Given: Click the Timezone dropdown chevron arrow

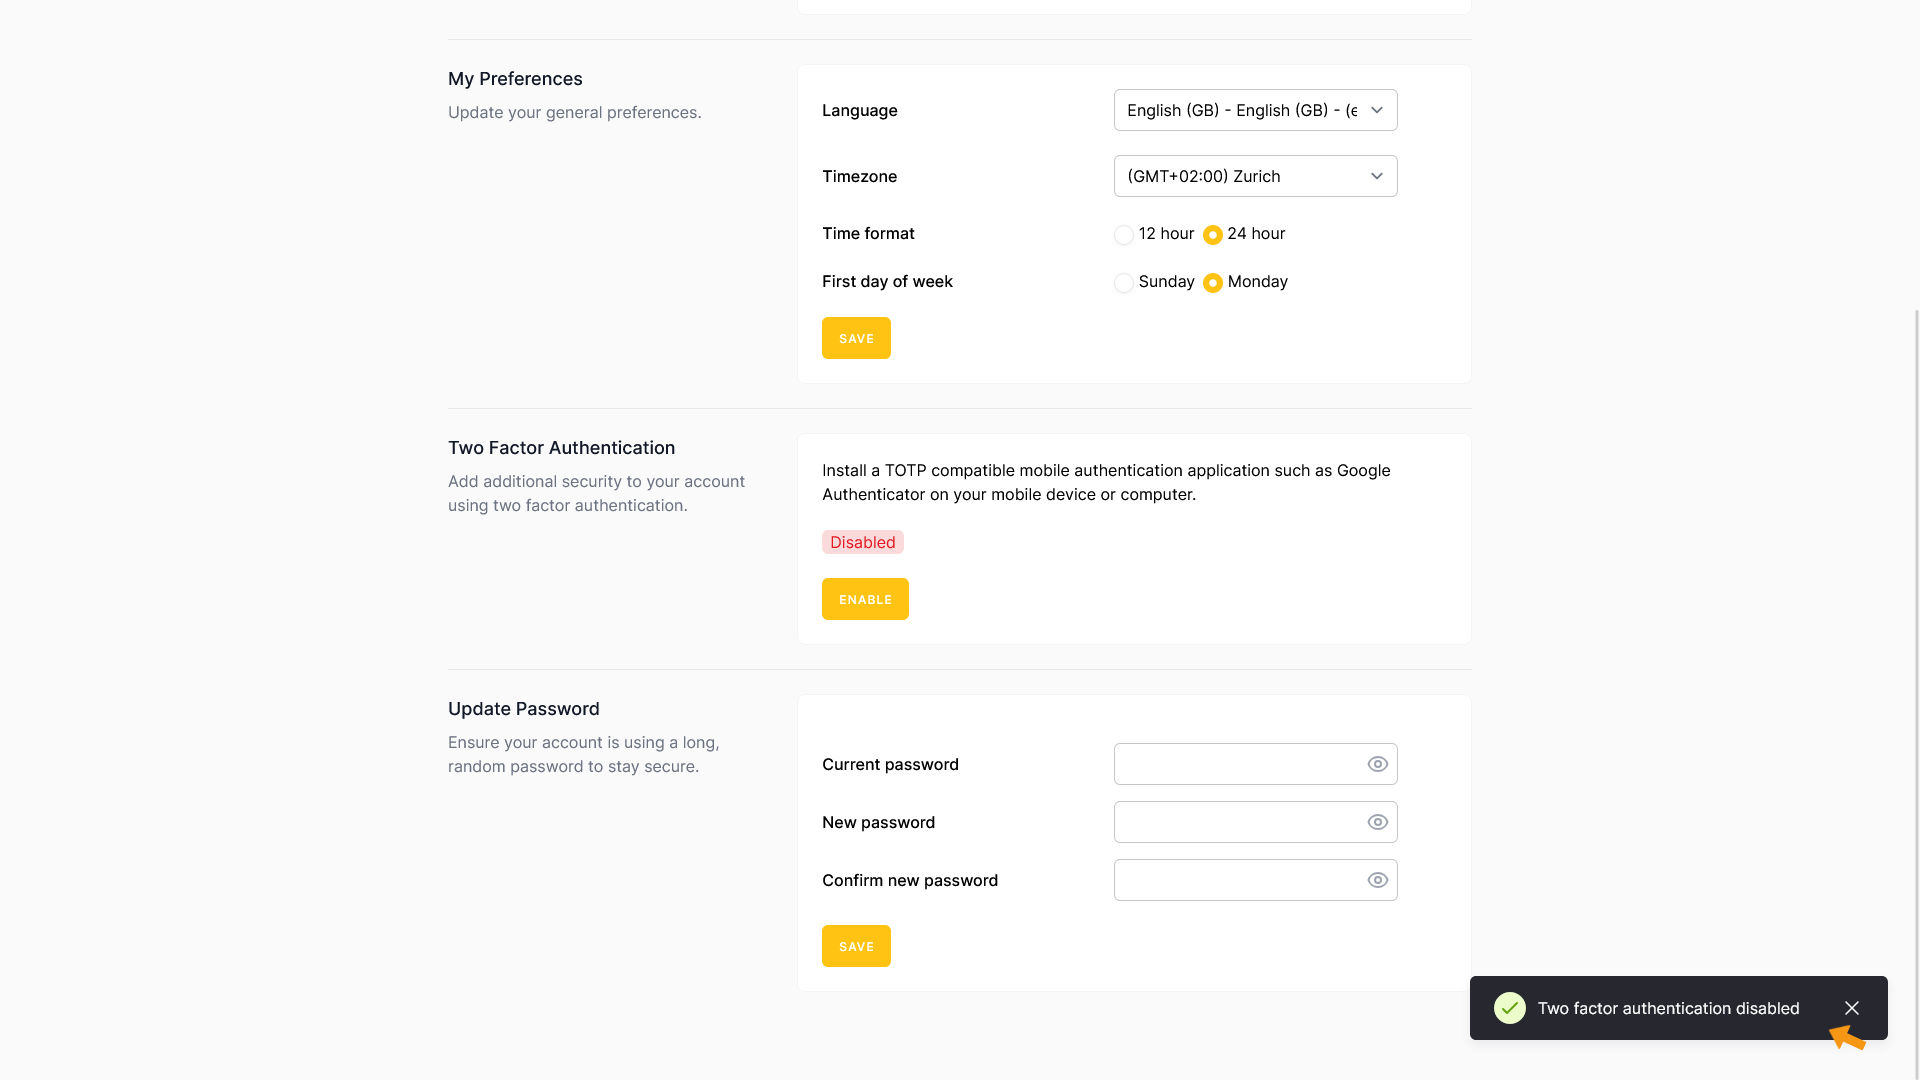Looking at the screenshot, I should (x=1376, y=176).
